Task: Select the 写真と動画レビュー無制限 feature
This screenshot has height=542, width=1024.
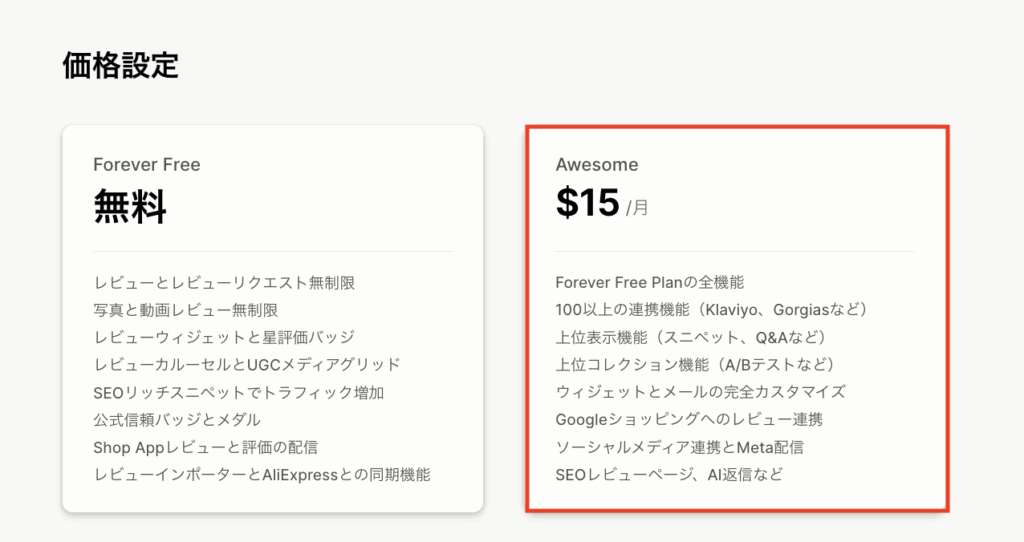Action: click(185, 310)
